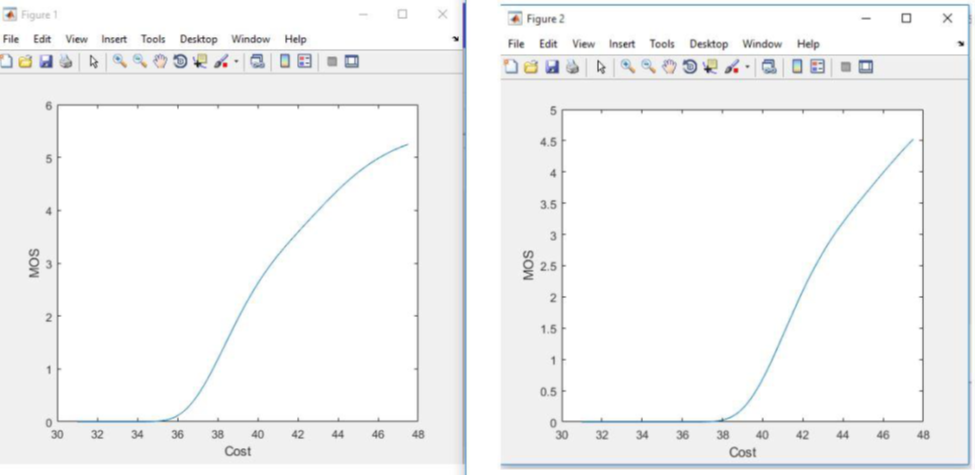Click New Figure icon in Figure 2 toolbar
Screen dimensions: 975x475
[511, 67]
